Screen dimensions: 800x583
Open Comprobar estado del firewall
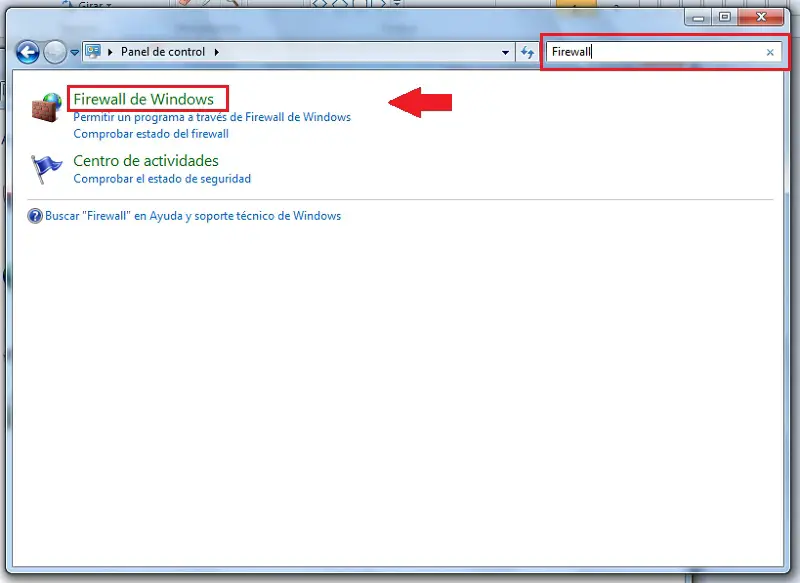coord(151,134)
